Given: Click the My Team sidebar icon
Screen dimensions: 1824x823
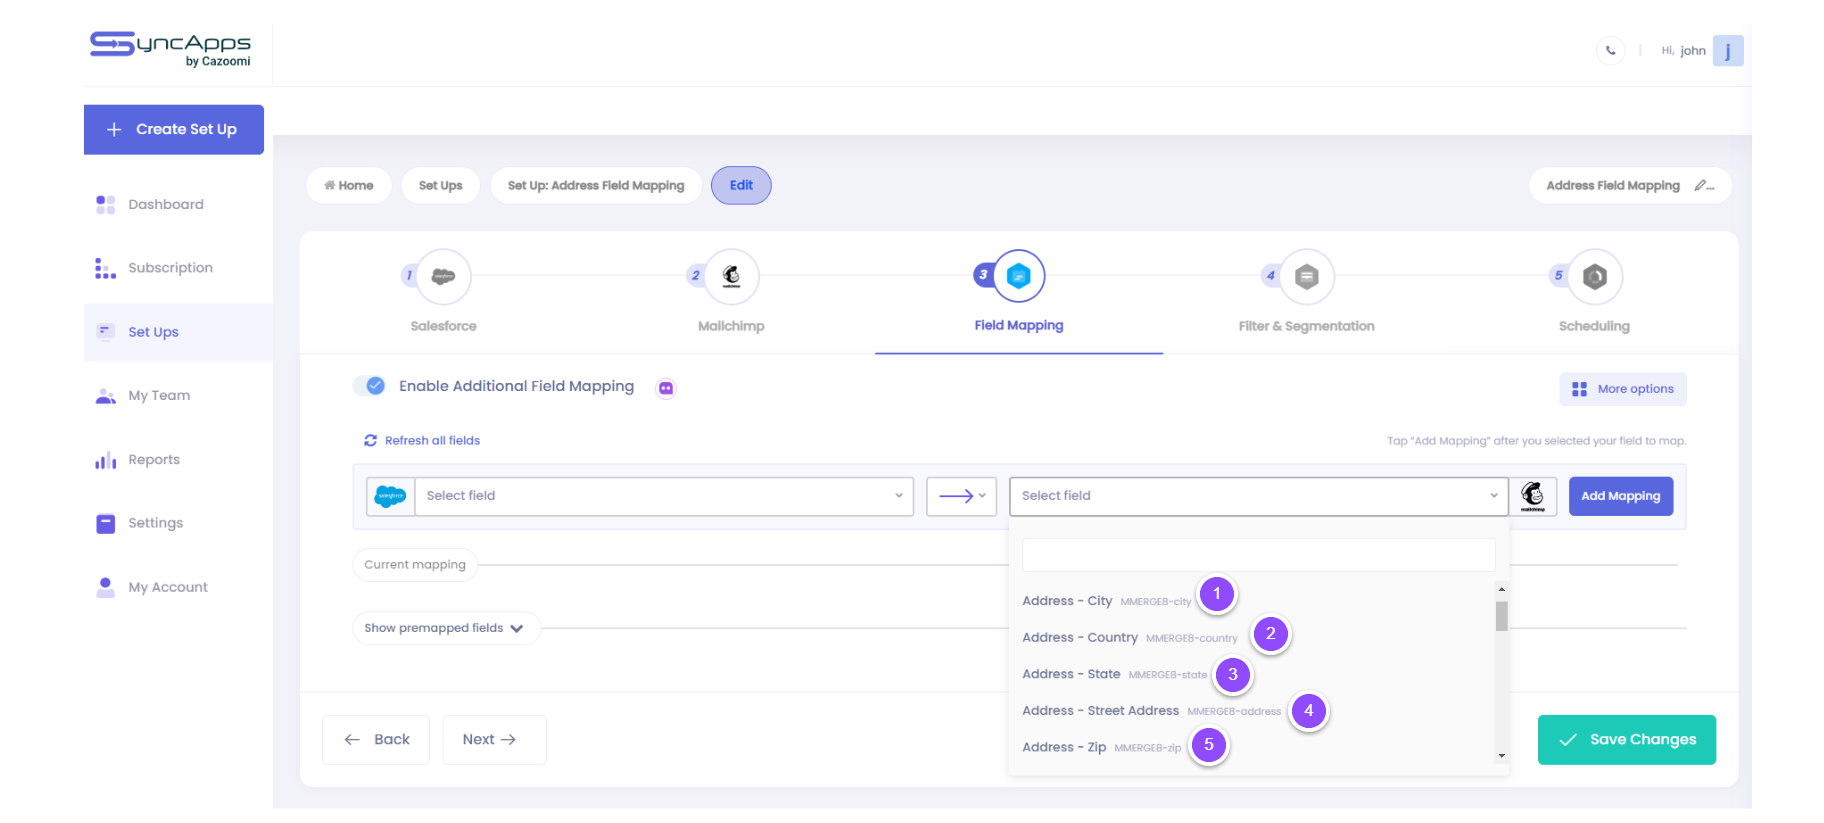Looking at the screenshot, I should [105, 395].
